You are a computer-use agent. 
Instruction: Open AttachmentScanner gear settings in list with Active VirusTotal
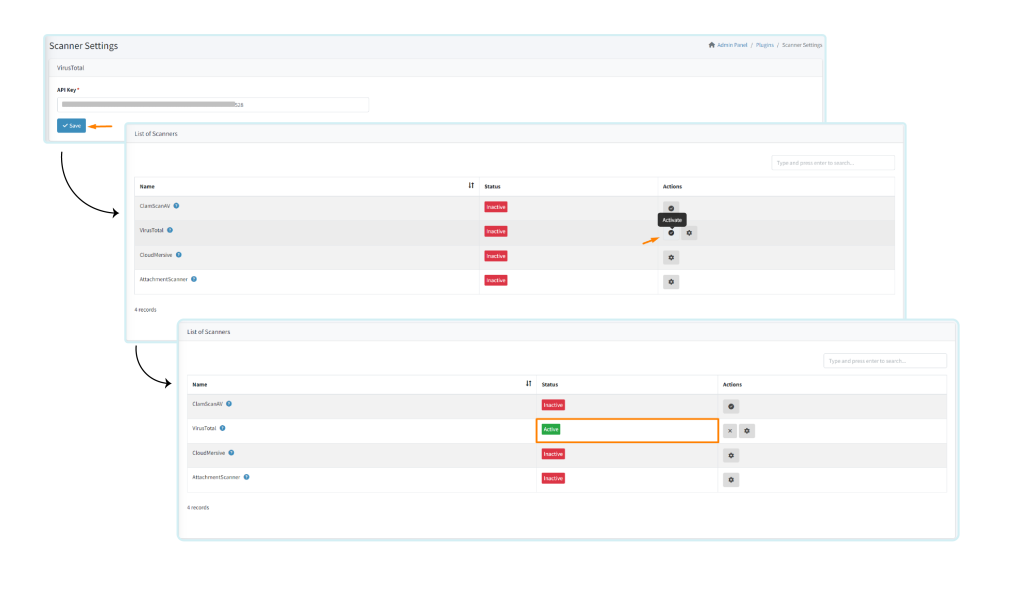[731, 480]
